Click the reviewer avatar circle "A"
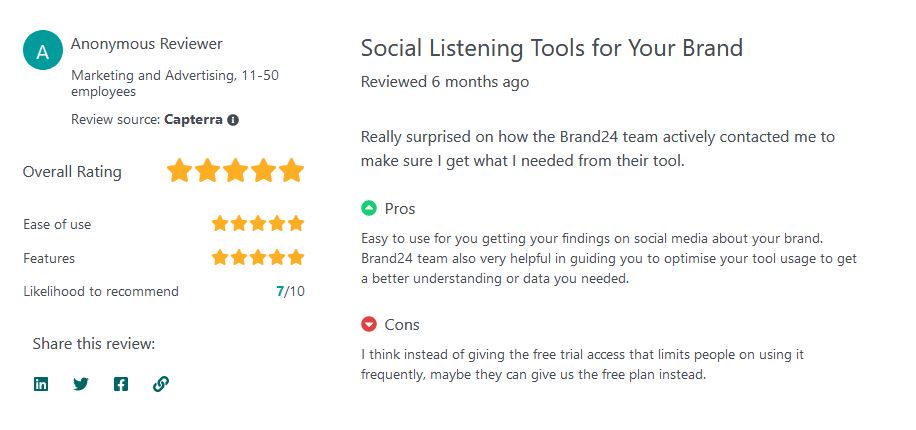916x430 pixels. tap(43, 51)
